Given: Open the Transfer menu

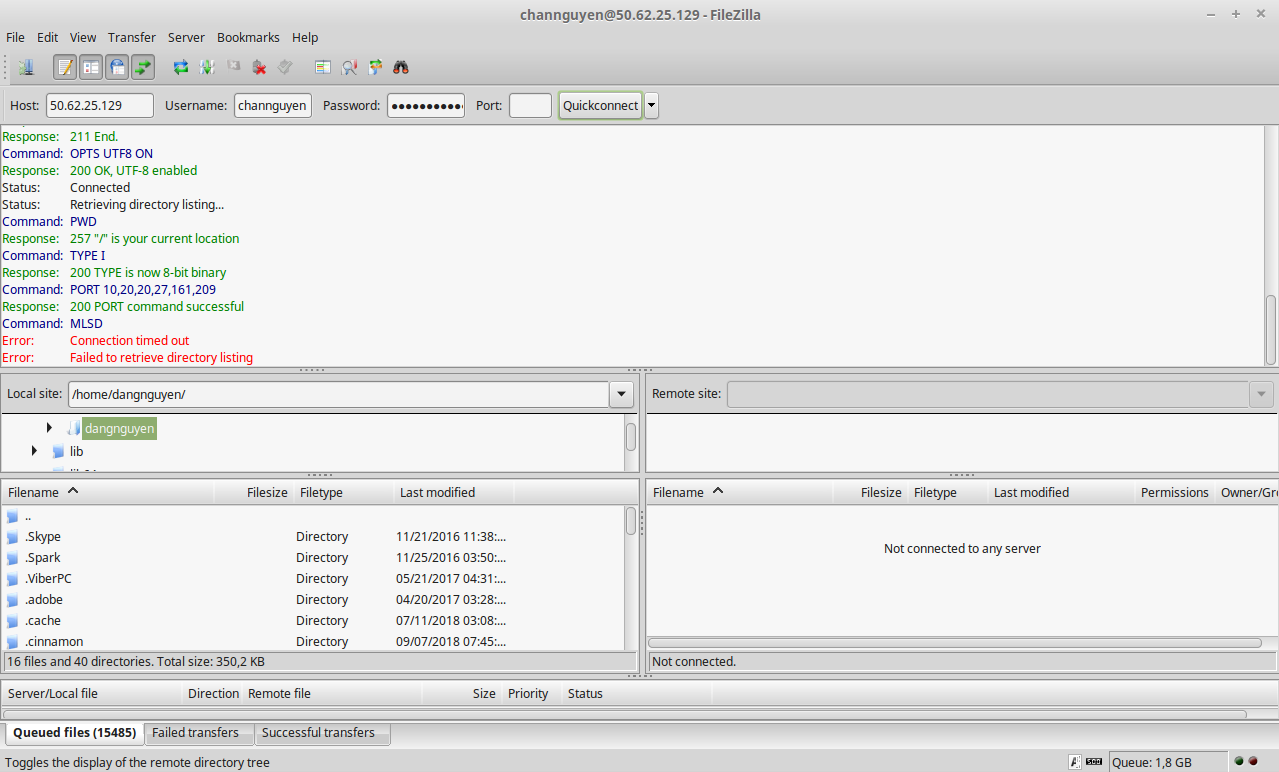Looking at the screenshot, I should pos(132,37).
